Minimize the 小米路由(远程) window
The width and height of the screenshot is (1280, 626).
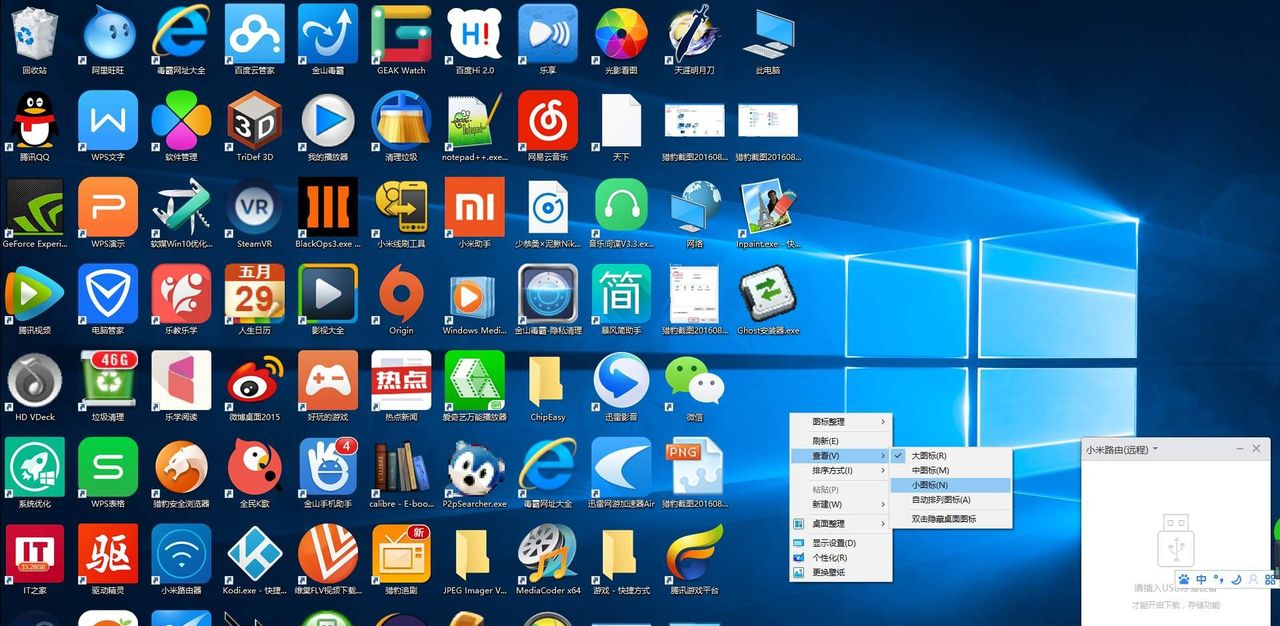click(x=1239, y=450)
